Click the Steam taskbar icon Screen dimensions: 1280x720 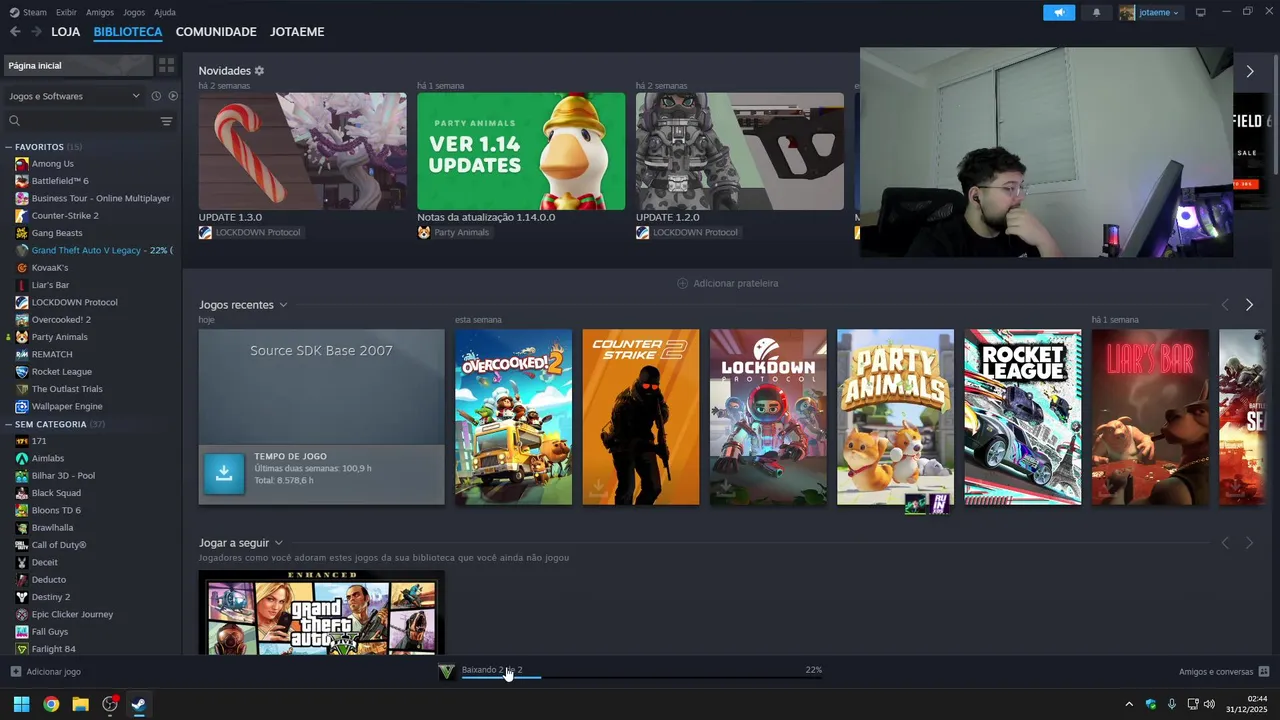coord(138,704)
